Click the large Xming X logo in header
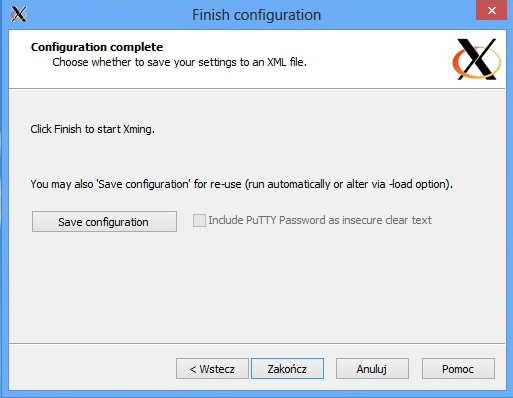This screenshot has height=398, width=513. [477, 59]
